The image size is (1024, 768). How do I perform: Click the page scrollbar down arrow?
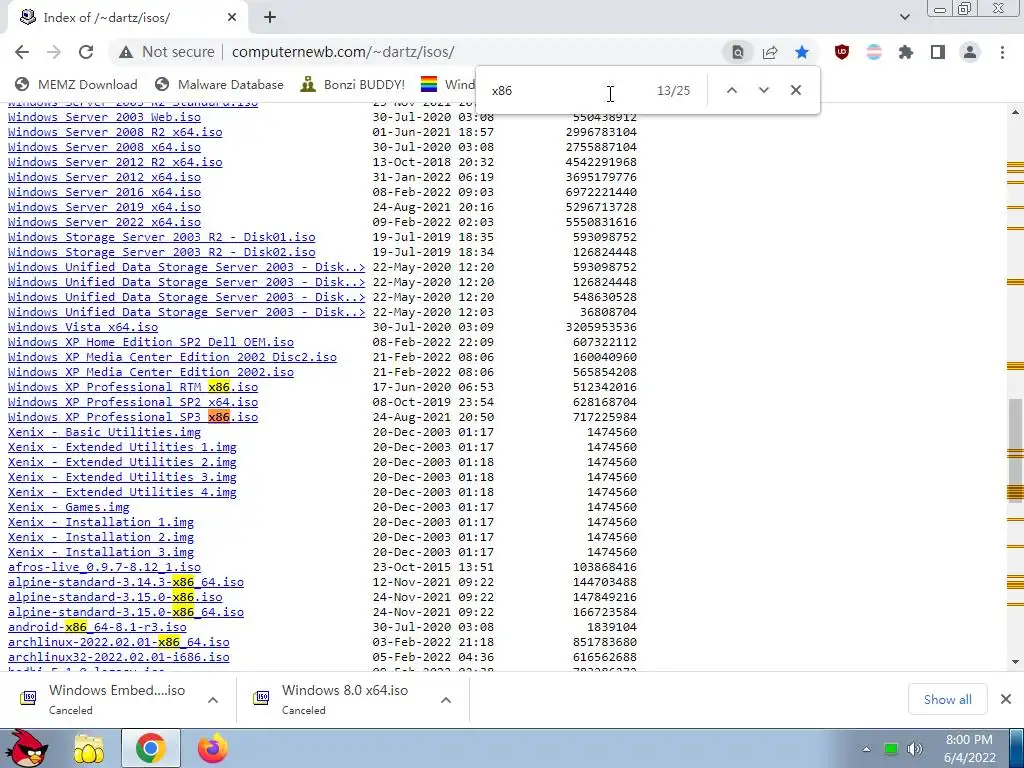point(1015,662)
